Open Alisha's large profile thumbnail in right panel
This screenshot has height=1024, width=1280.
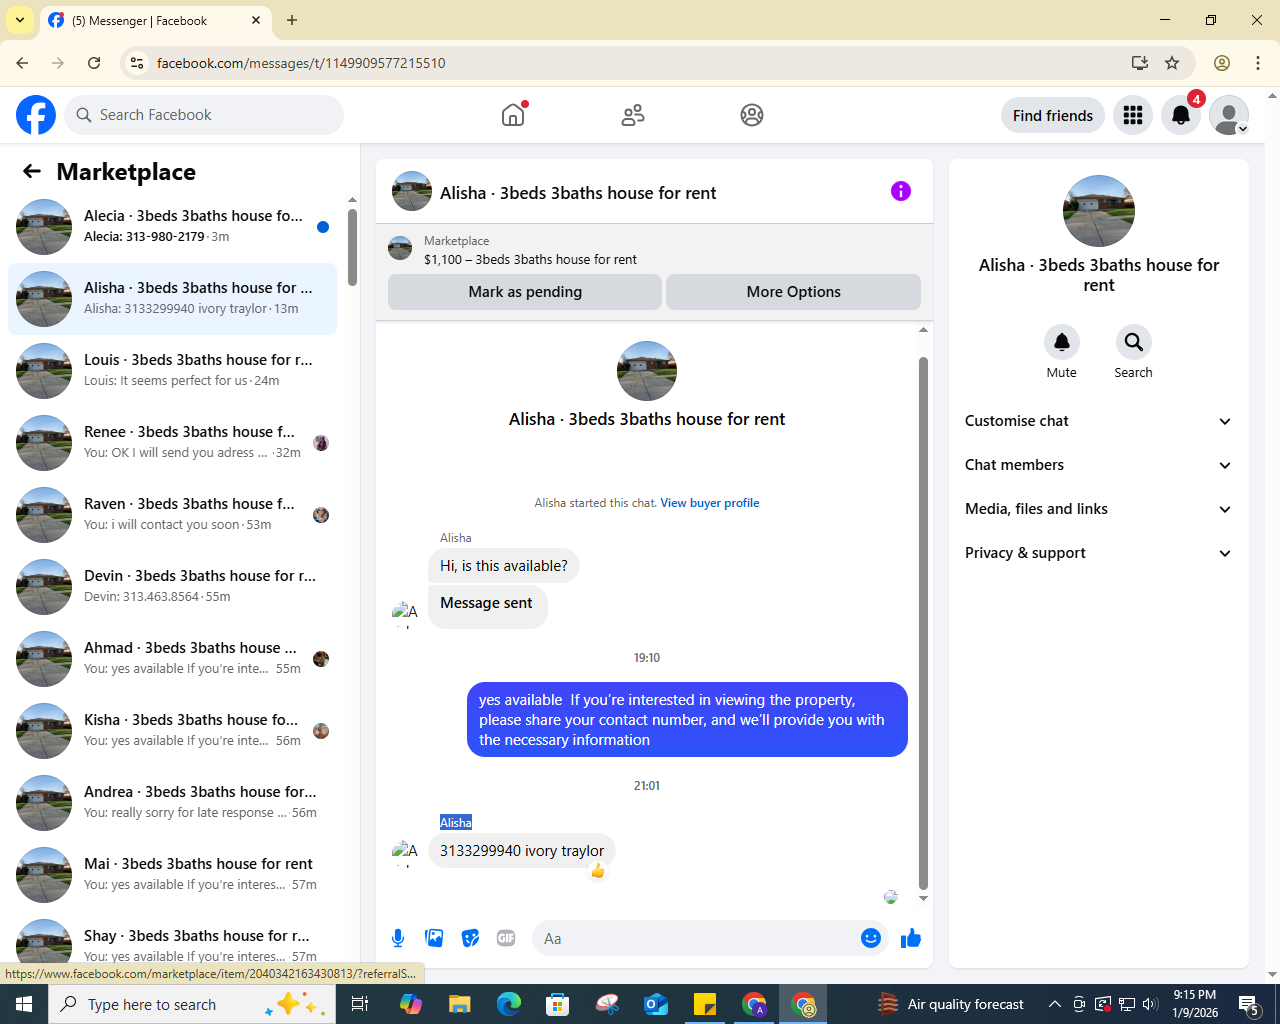tap(1099, 211)
